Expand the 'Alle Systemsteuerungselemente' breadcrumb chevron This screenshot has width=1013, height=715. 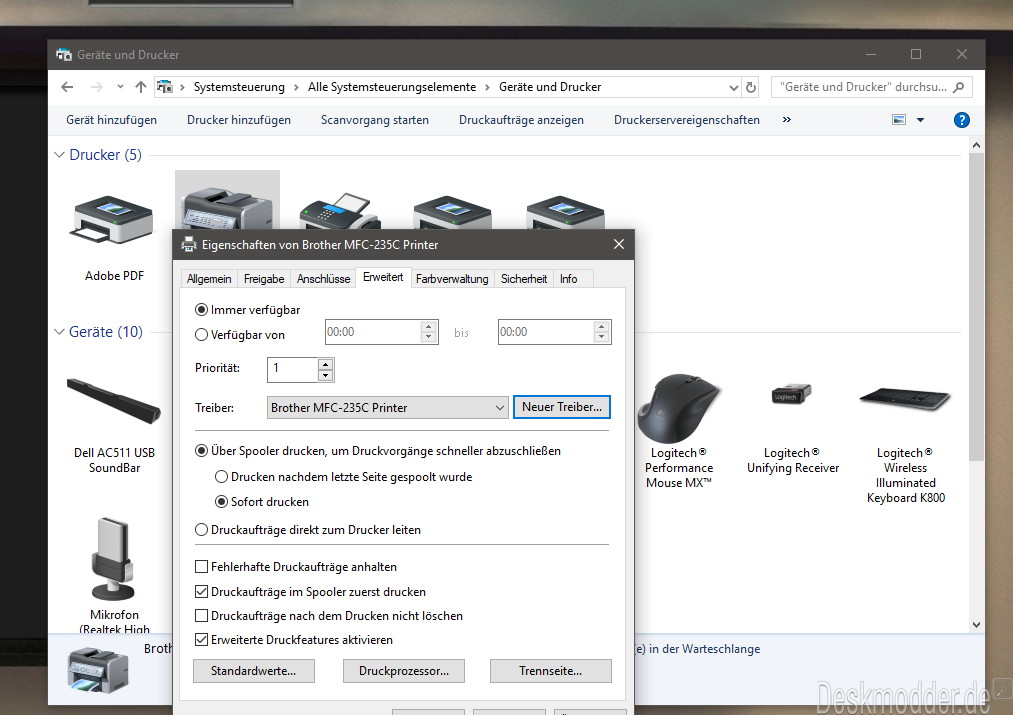488,87
